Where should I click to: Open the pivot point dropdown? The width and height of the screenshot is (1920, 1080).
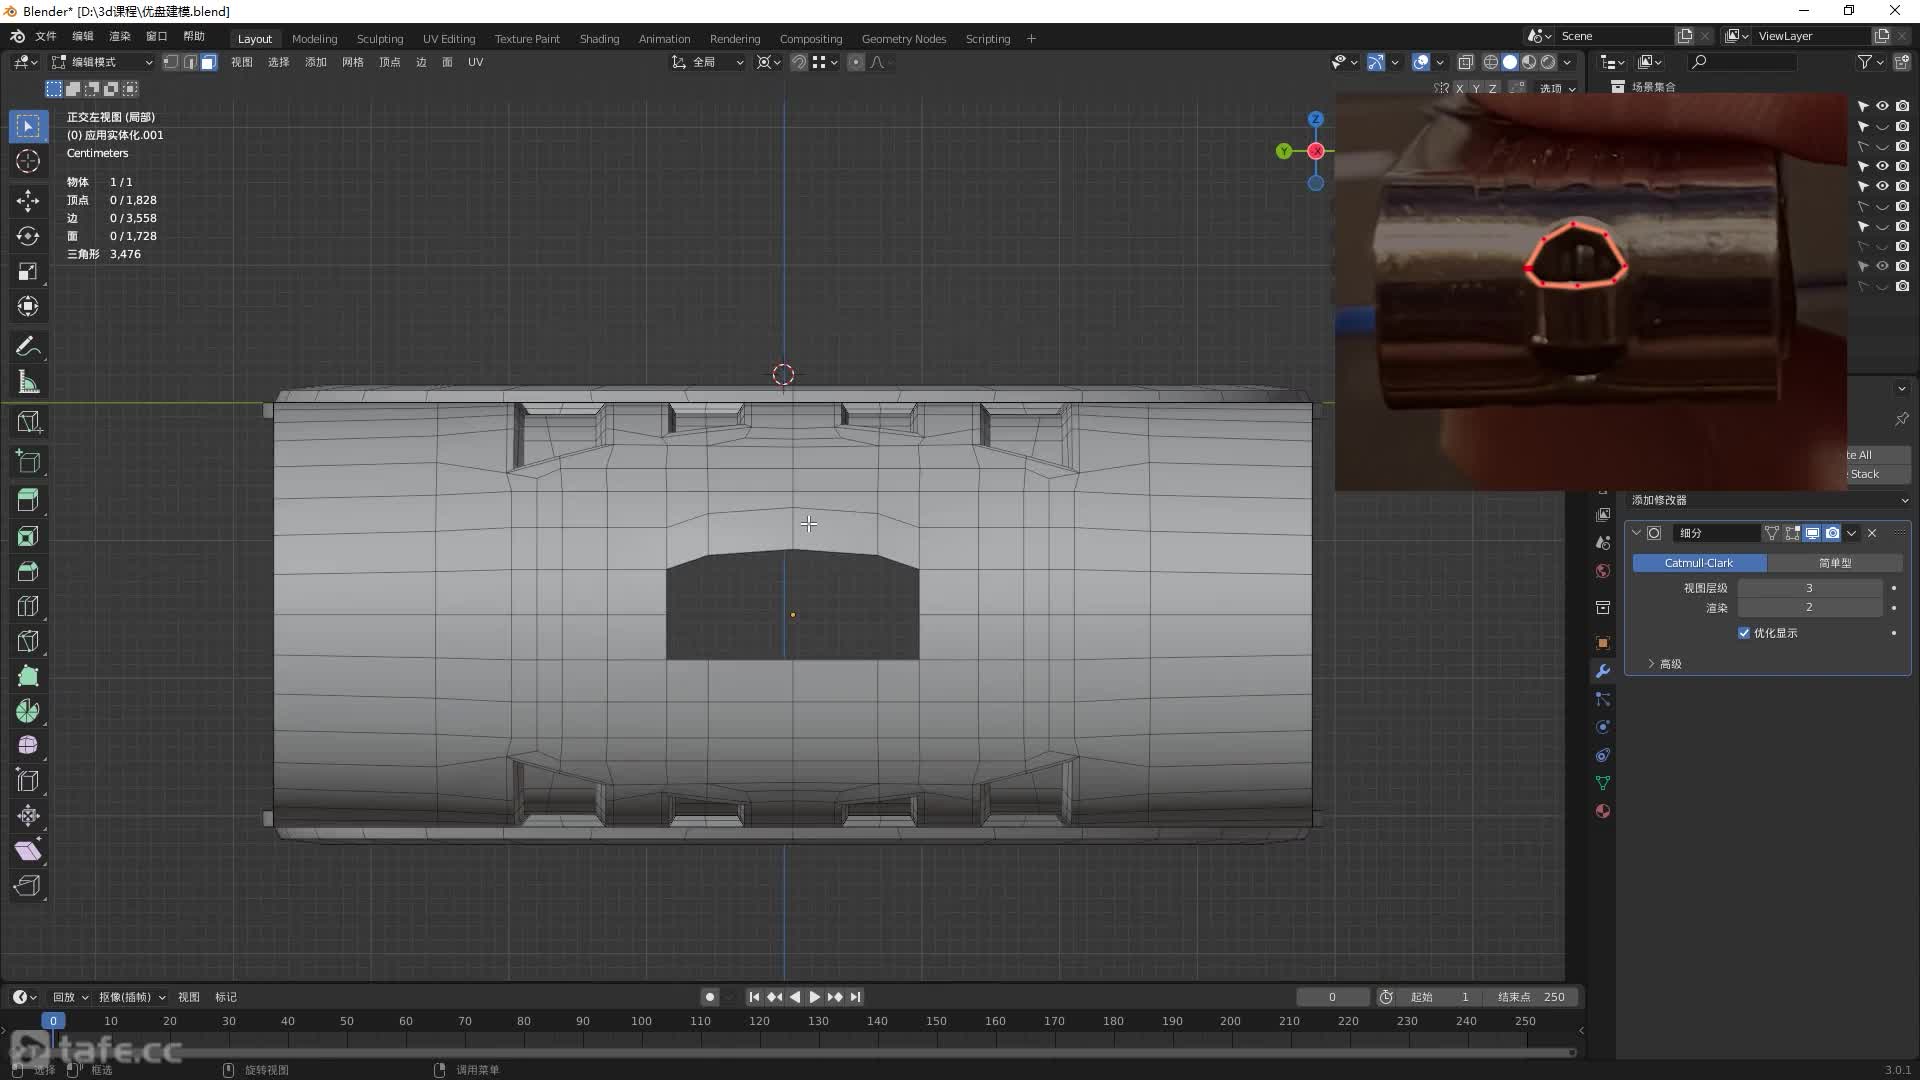(768, 62)
